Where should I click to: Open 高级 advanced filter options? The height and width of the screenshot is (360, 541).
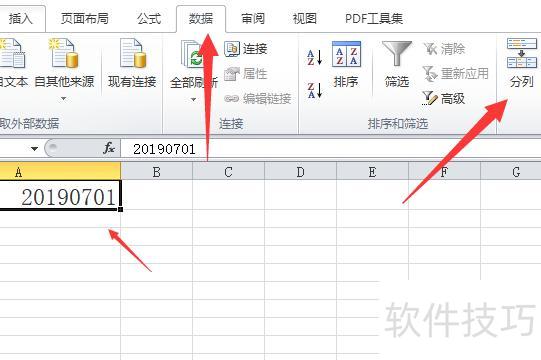coord(444,98)
